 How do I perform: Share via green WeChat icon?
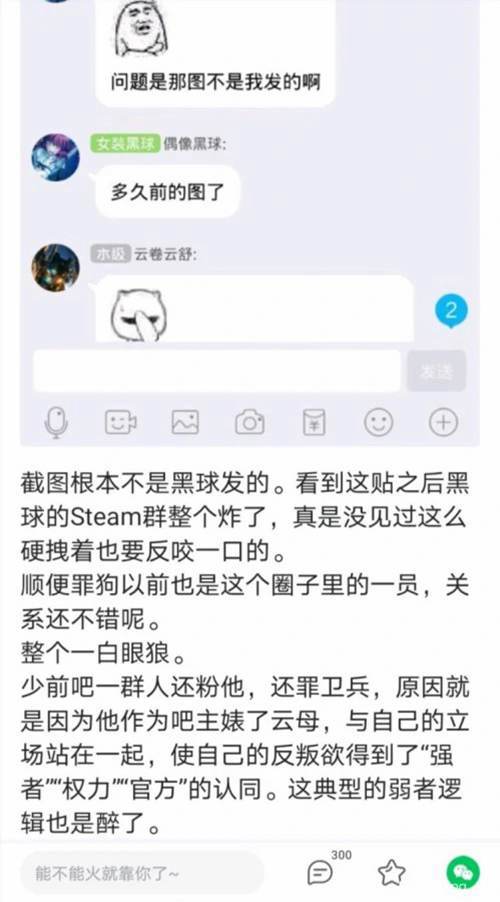click(463, 873)
